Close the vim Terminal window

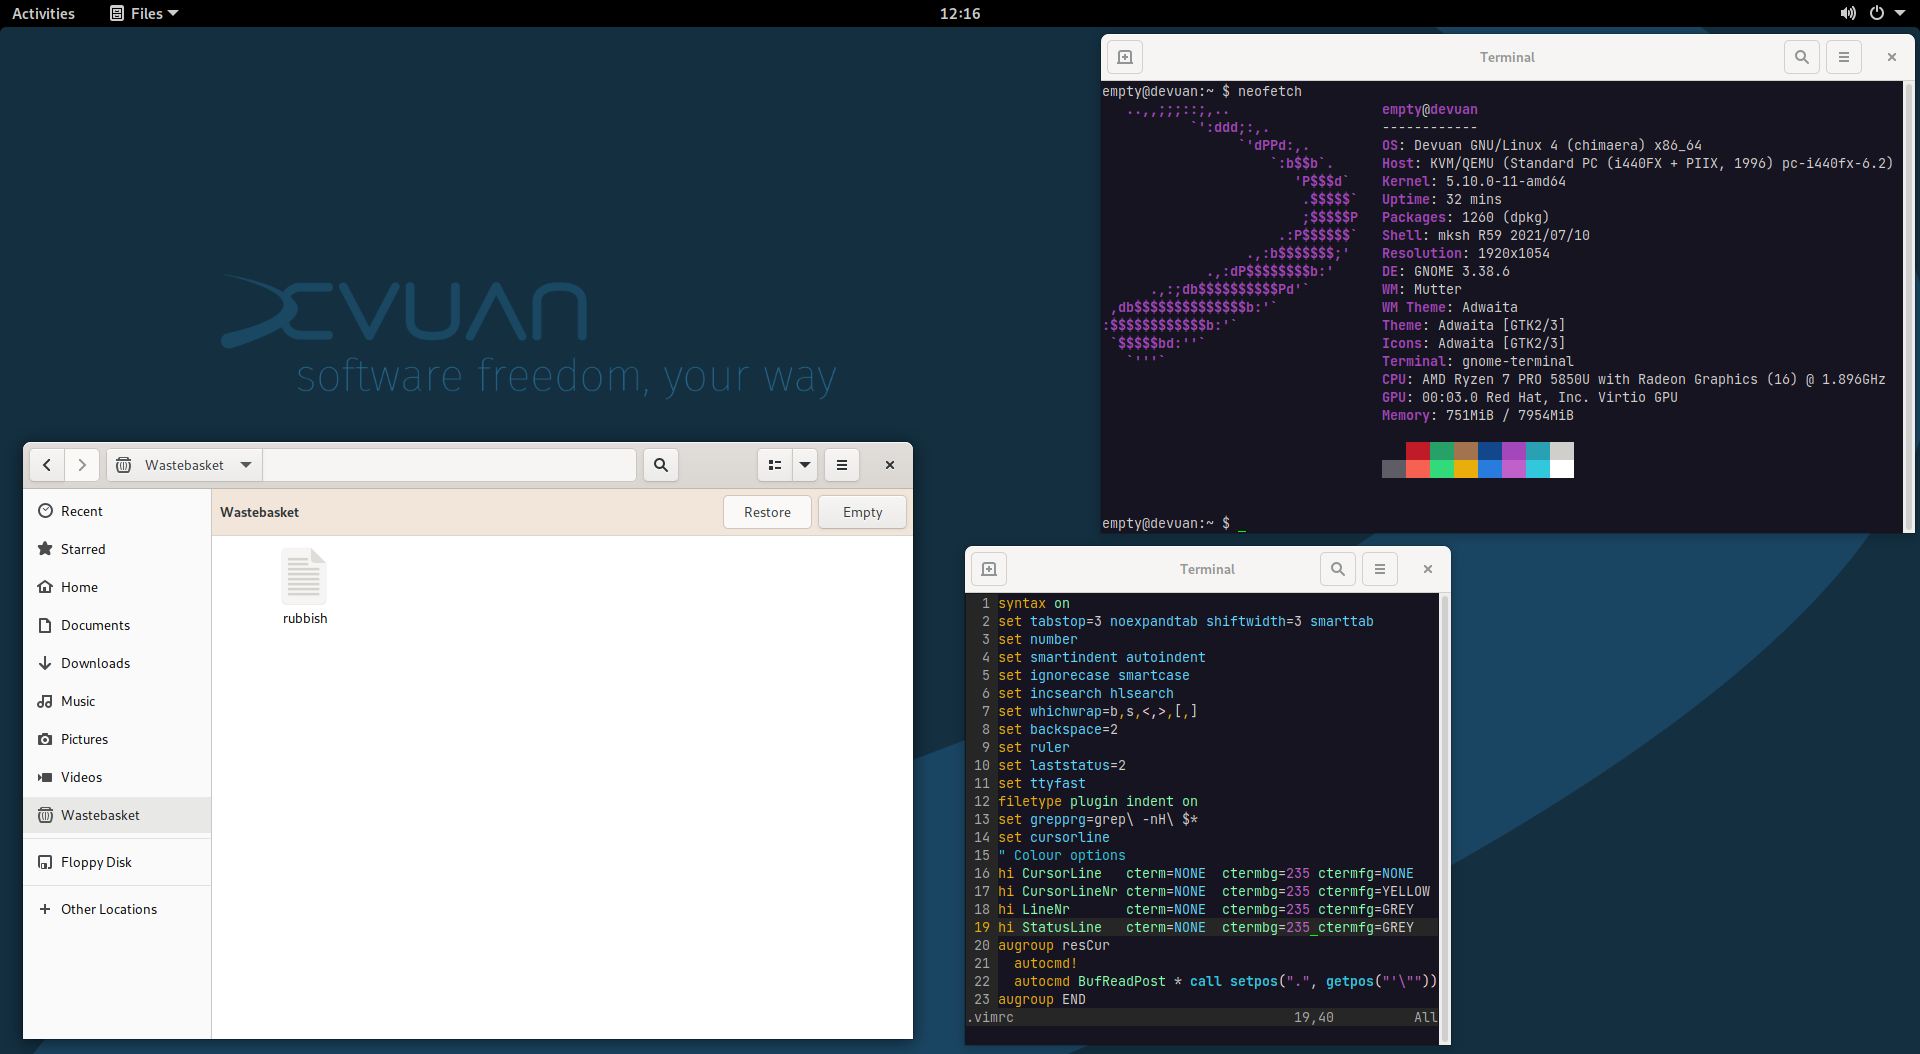(x=1428, y=569)
